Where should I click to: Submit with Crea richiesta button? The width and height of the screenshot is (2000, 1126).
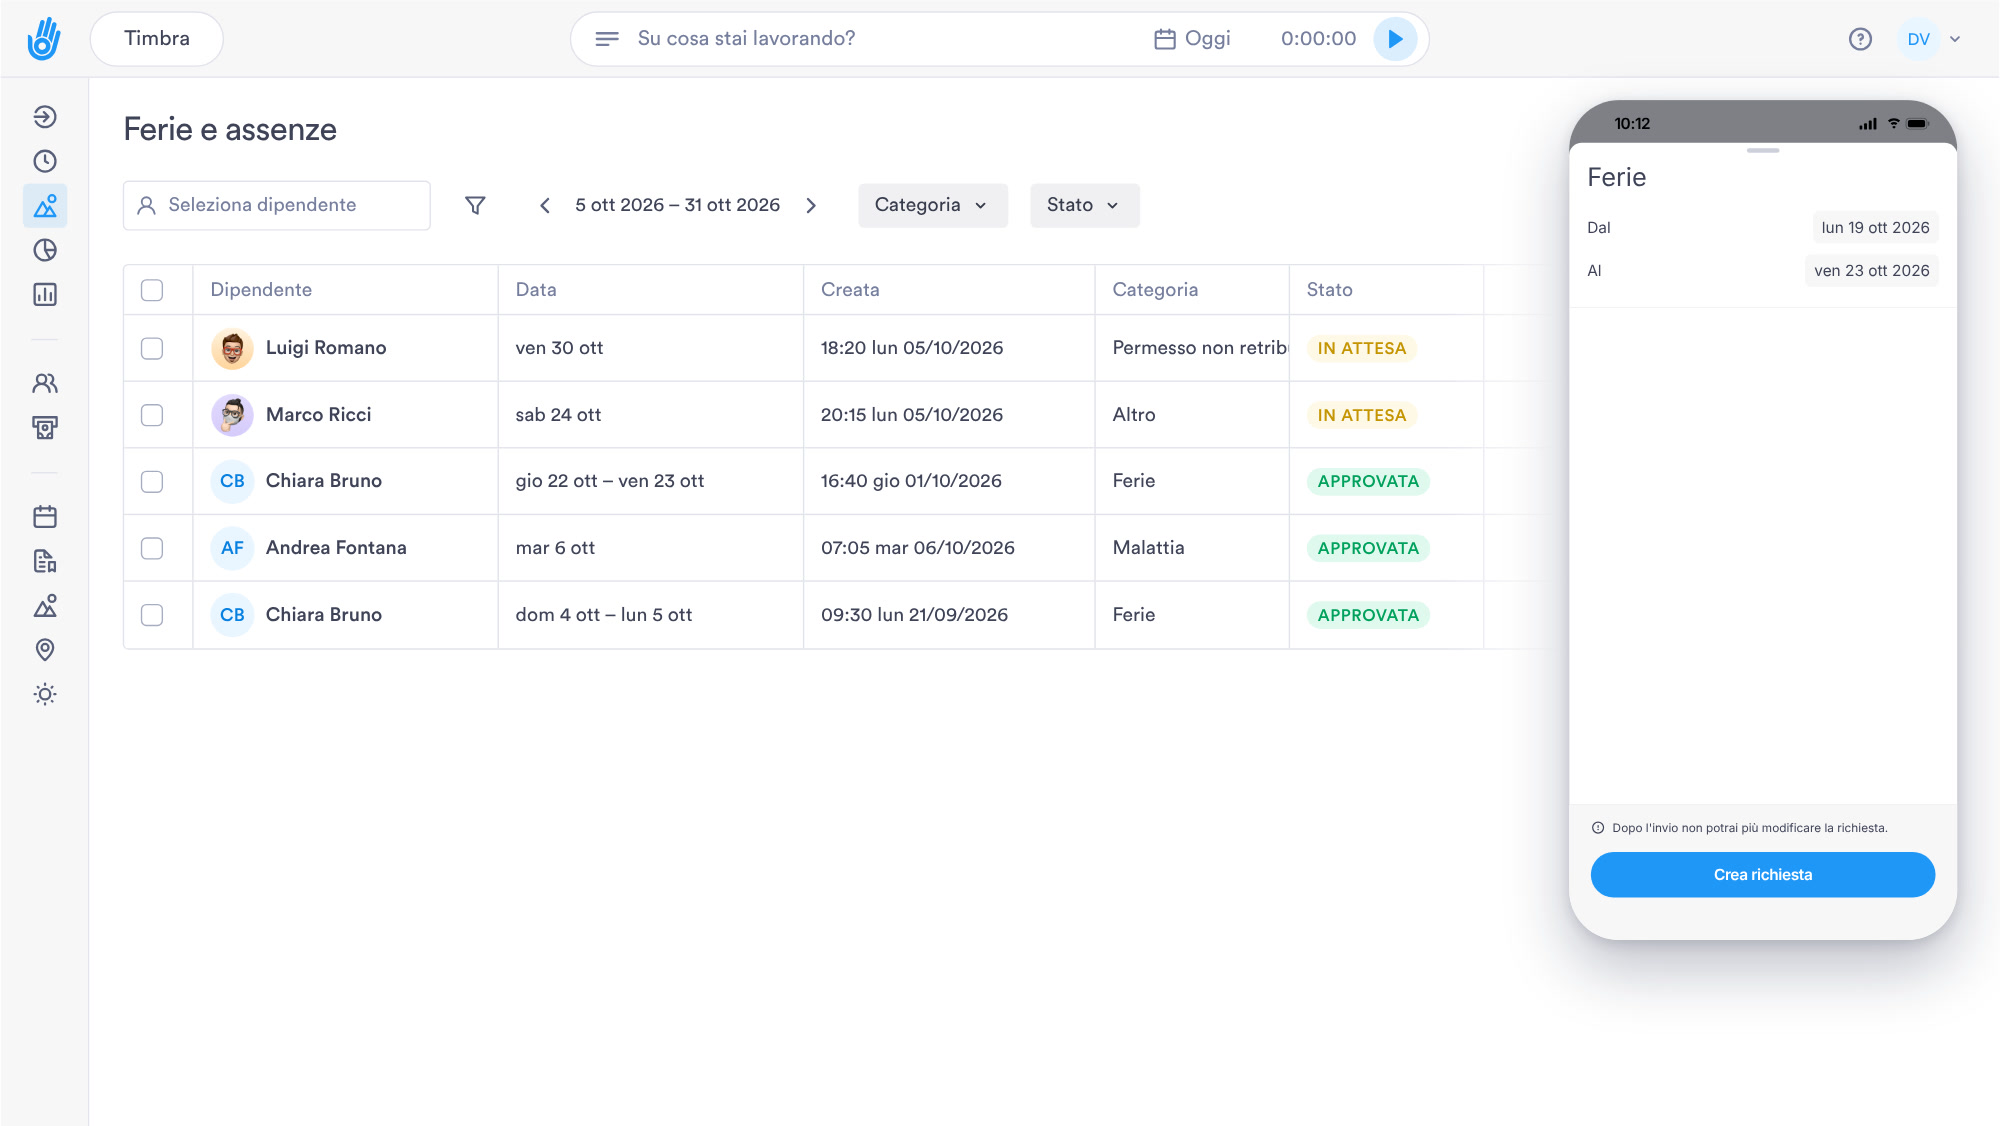pos(1762,874)
